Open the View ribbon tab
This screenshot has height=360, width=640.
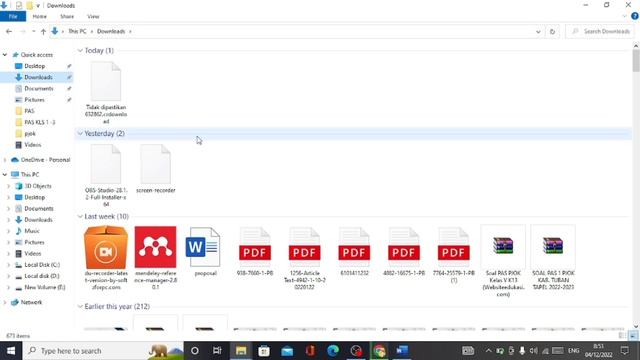93,16
